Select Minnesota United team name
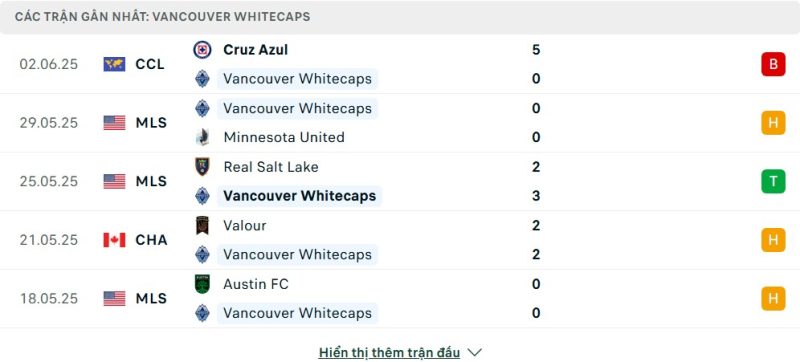This screenshot has width=800, height=362. 284,138
